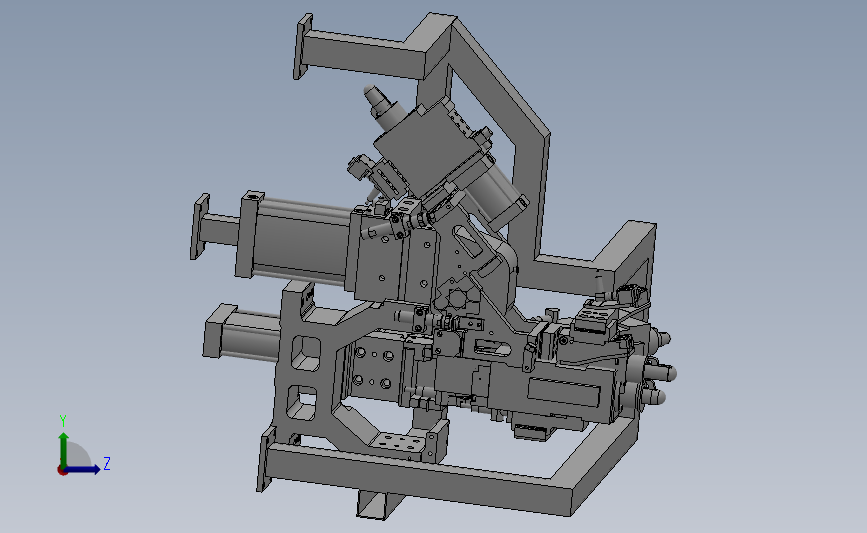This screenshot has width=867, height=533.
Task: Click the blue Z axis arrow of the triad
Action: tap(82, 469)
